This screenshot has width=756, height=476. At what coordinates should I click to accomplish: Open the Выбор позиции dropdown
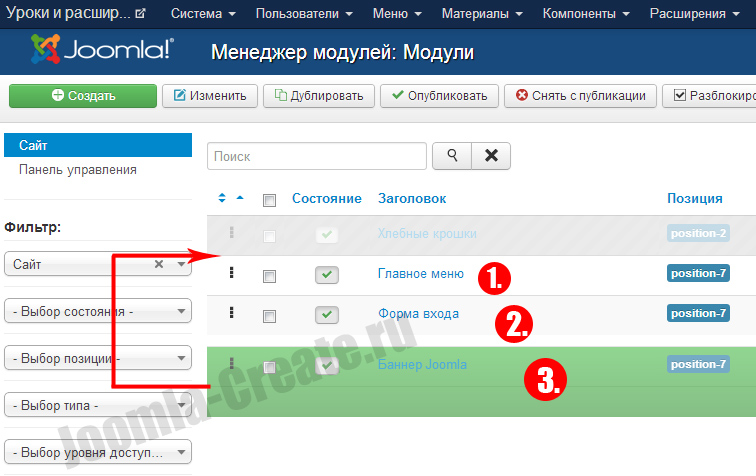98,358
